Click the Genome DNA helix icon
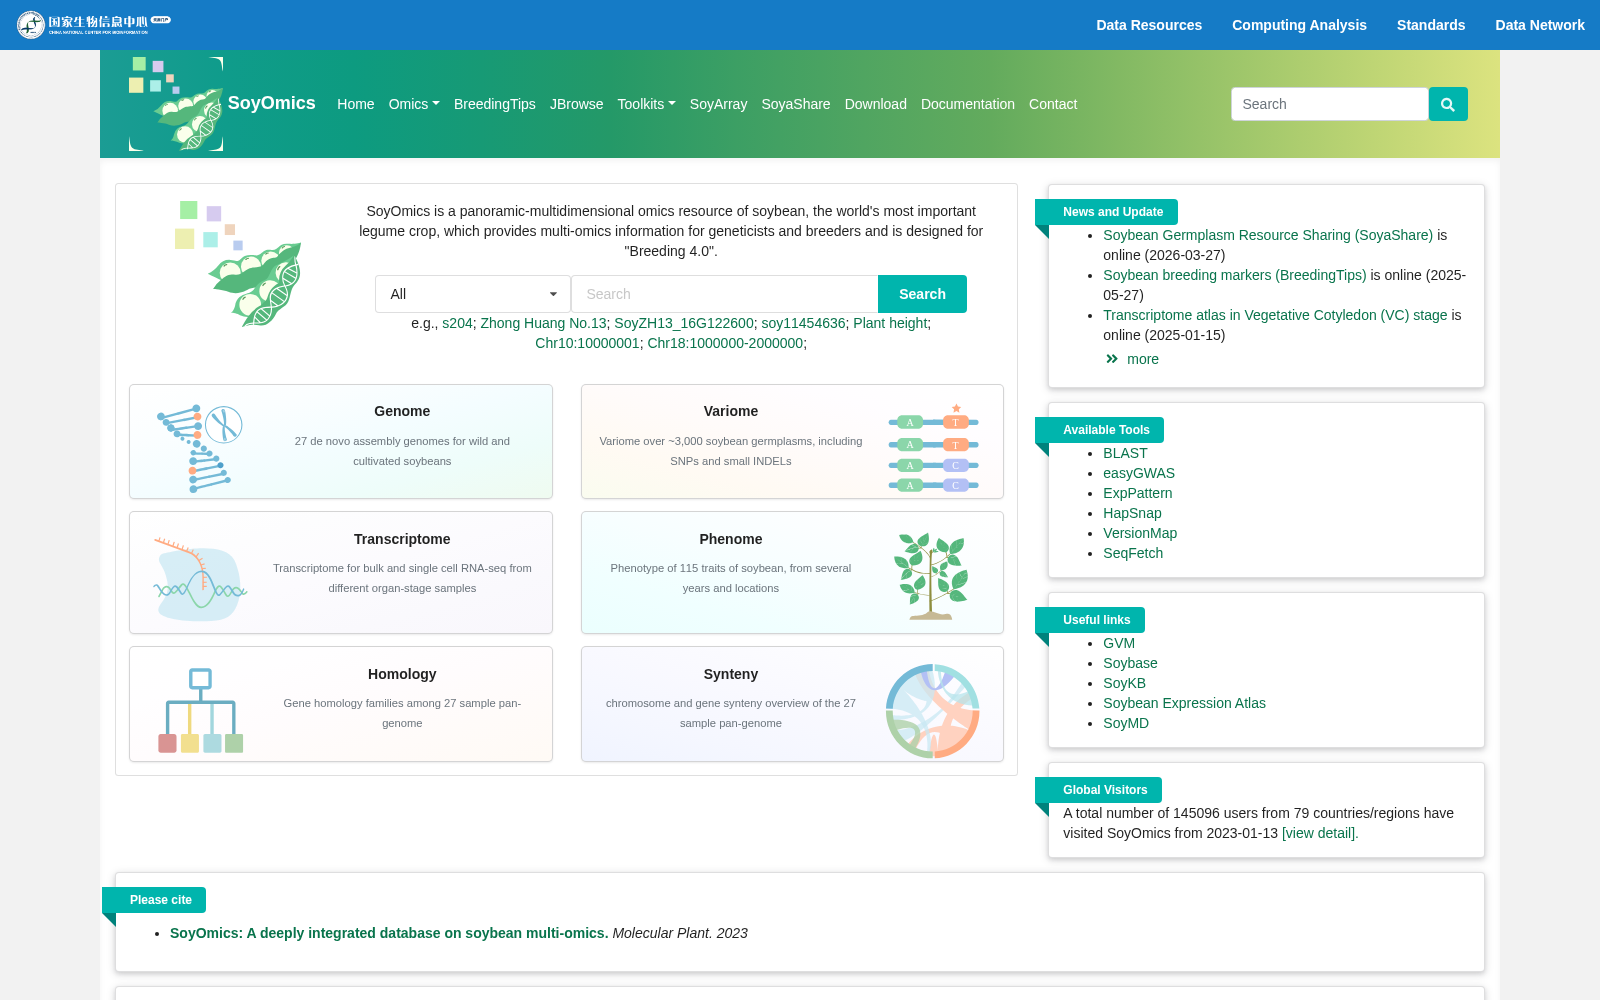This screenshot has height=1000, width=1600. coord(200,447)
